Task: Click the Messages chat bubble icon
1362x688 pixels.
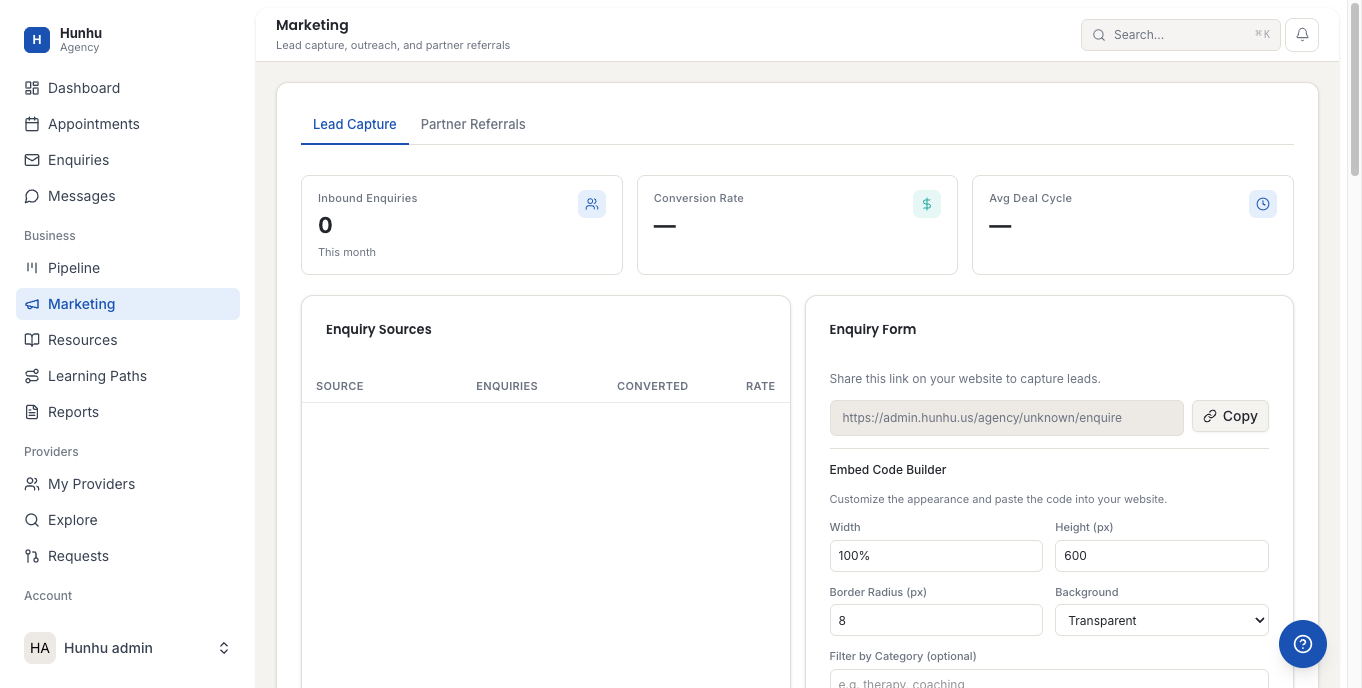Action: click(32, 196)
